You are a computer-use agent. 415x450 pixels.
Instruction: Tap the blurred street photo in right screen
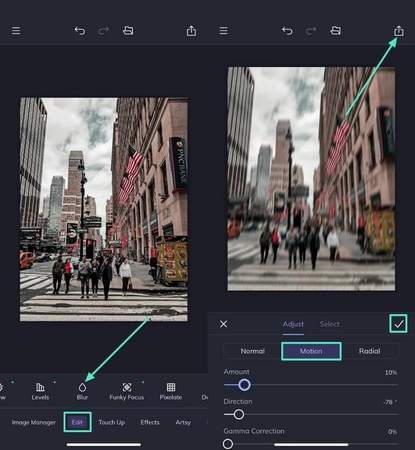coord(311,179)
